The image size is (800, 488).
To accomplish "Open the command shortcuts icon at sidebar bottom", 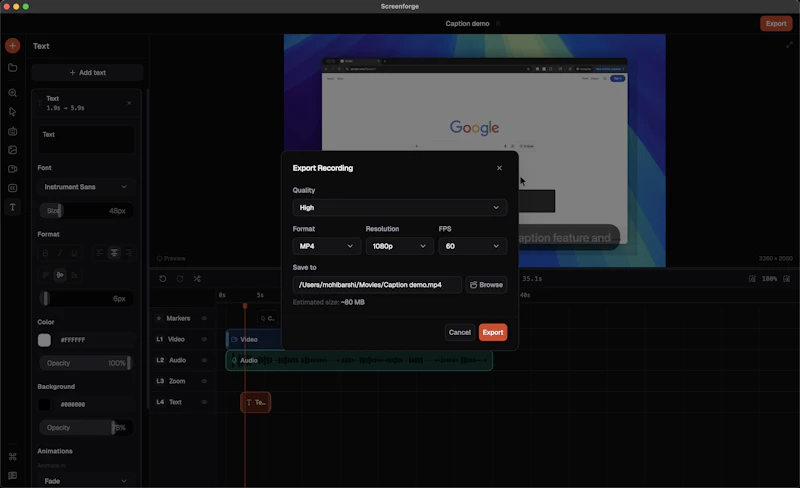I will [12, 456].
